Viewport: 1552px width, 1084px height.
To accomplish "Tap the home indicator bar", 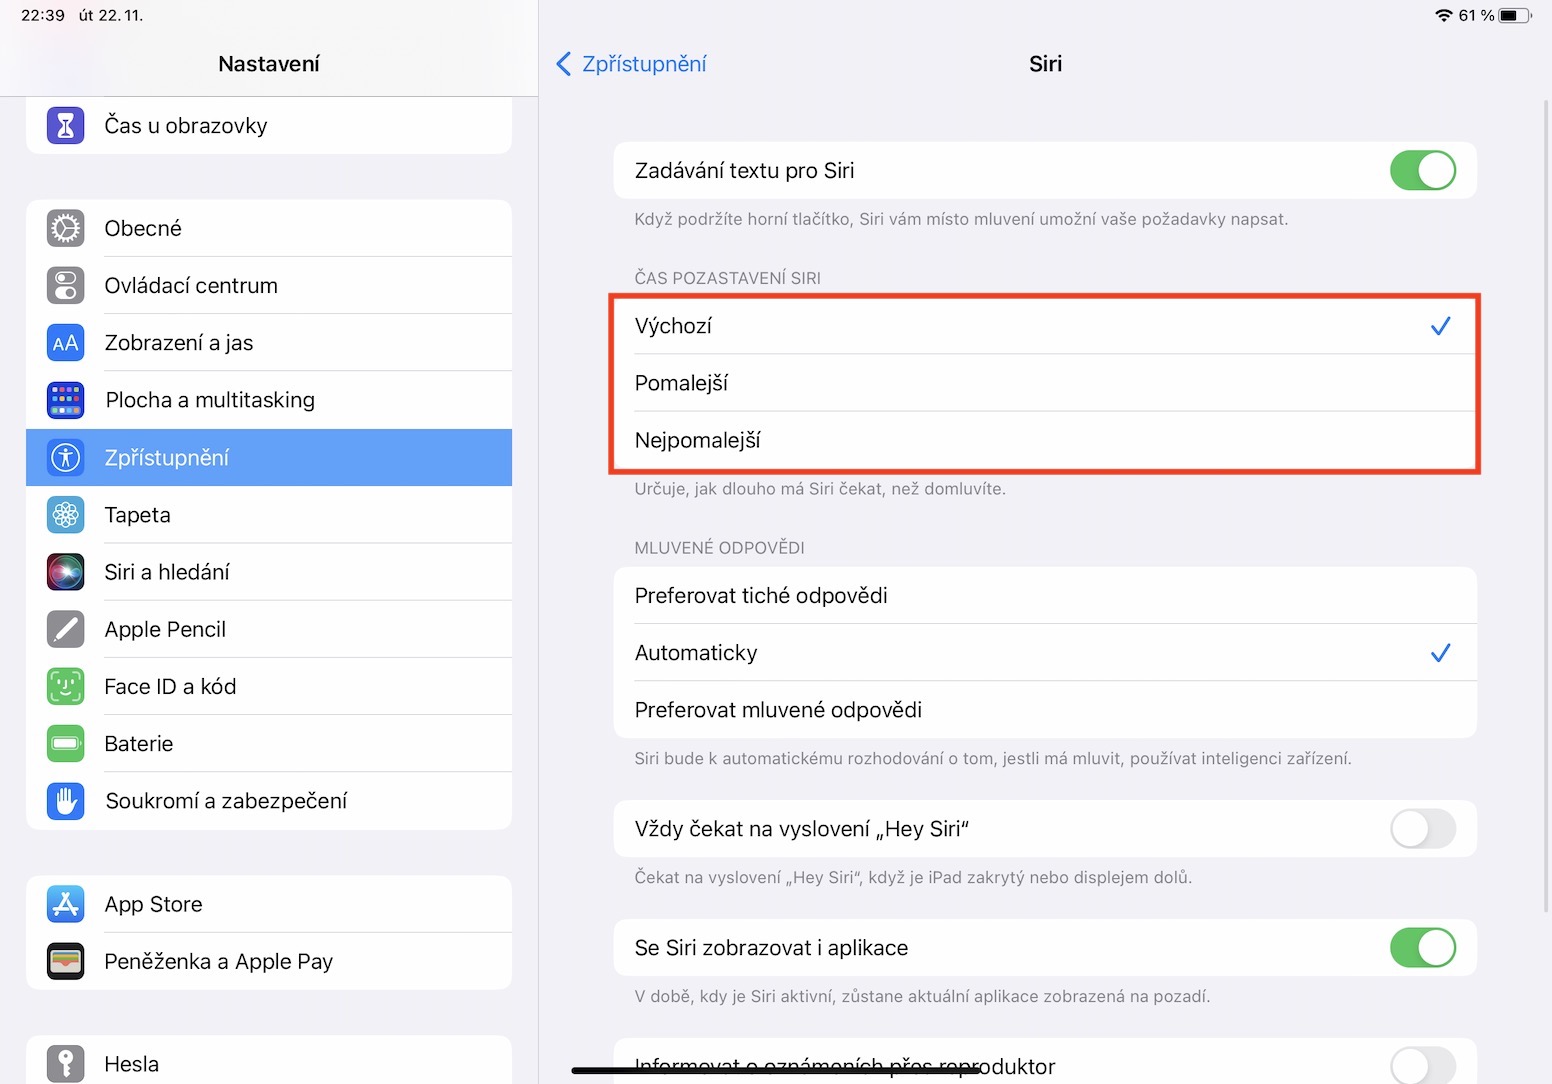I will 776,1071.
